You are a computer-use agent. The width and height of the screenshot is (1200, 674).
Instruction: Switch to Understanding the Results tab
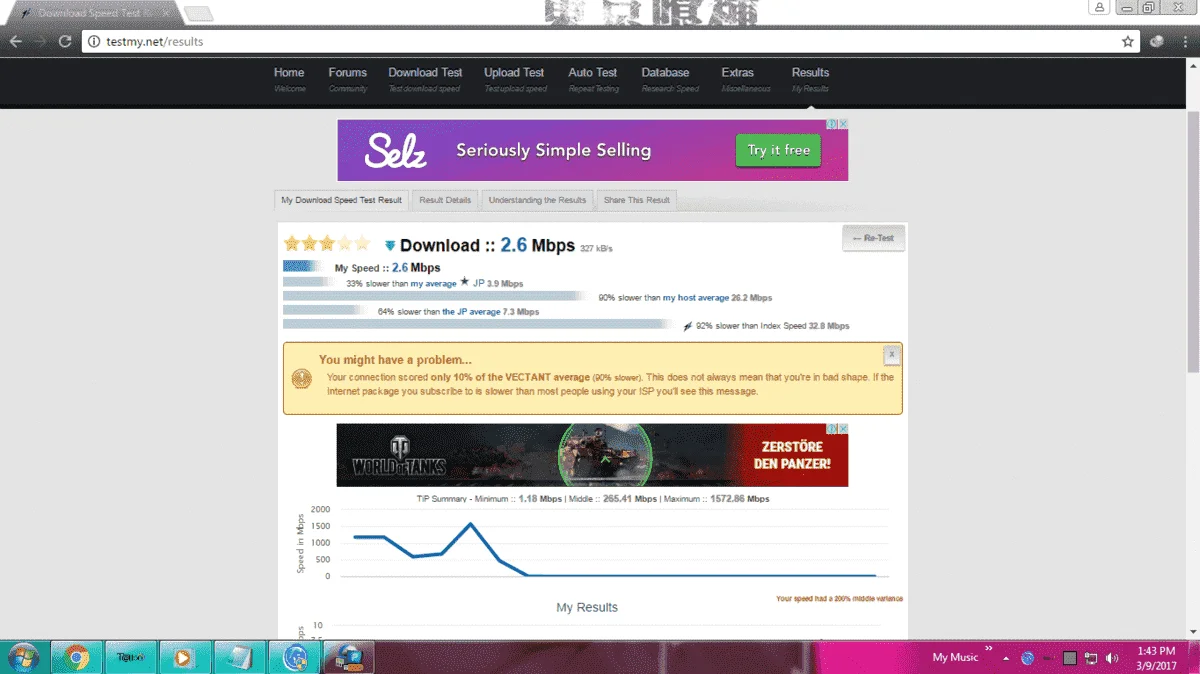pos(537,200)
